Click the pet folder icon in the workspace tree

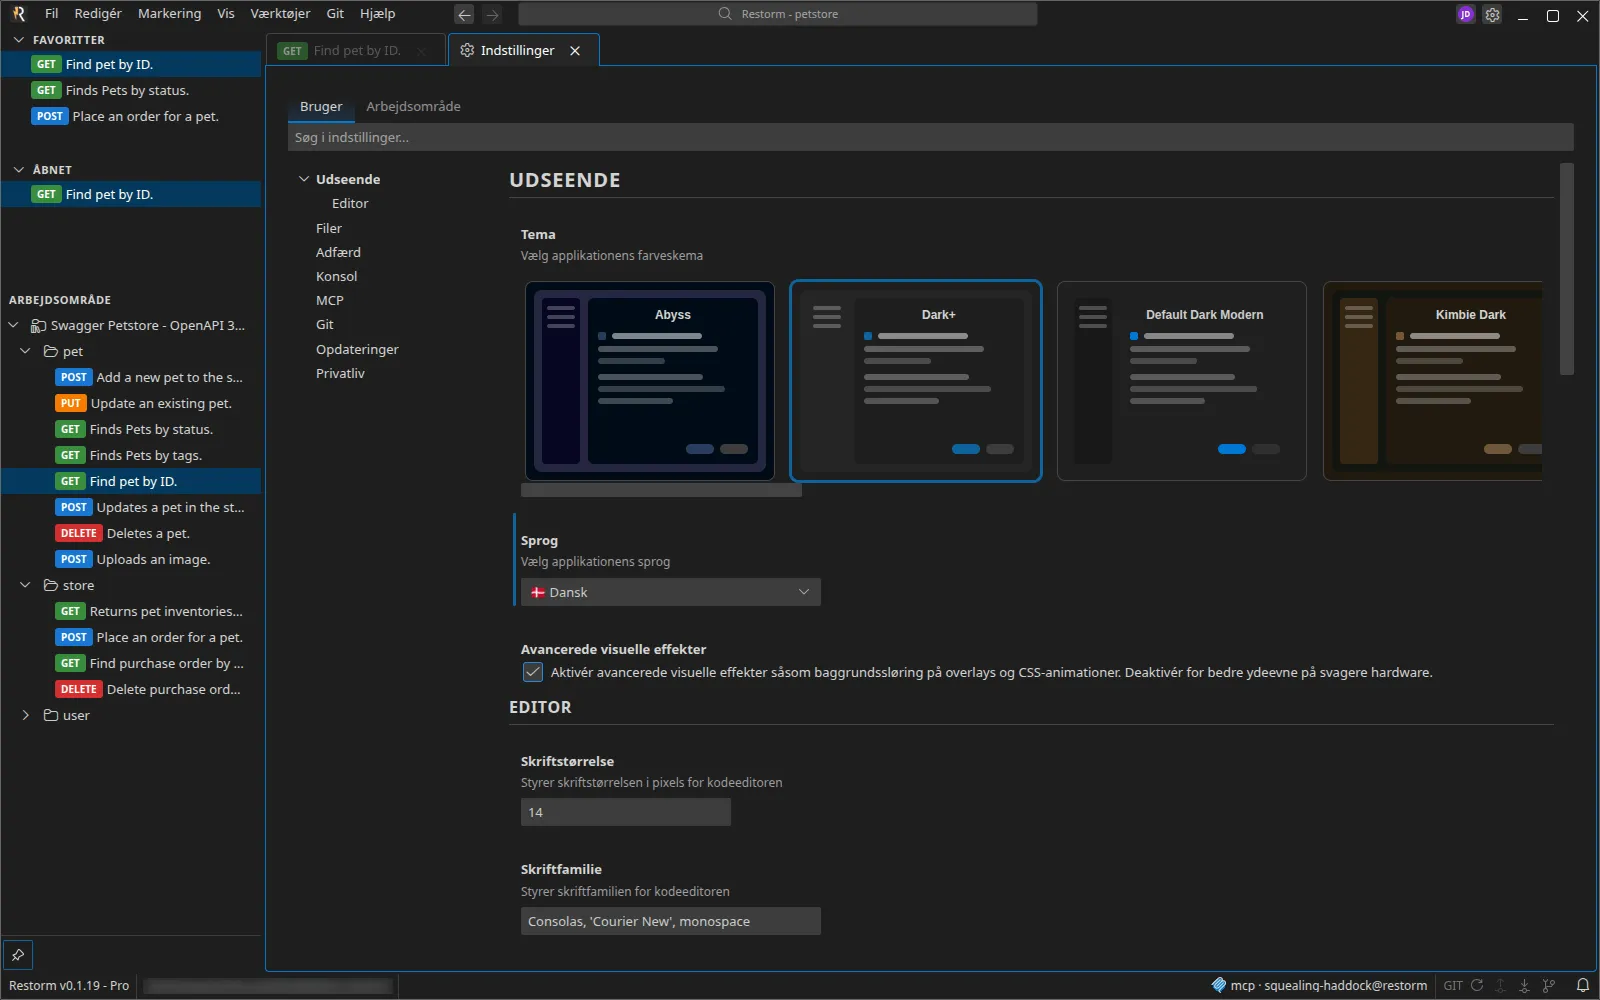[x=51, y=351]
